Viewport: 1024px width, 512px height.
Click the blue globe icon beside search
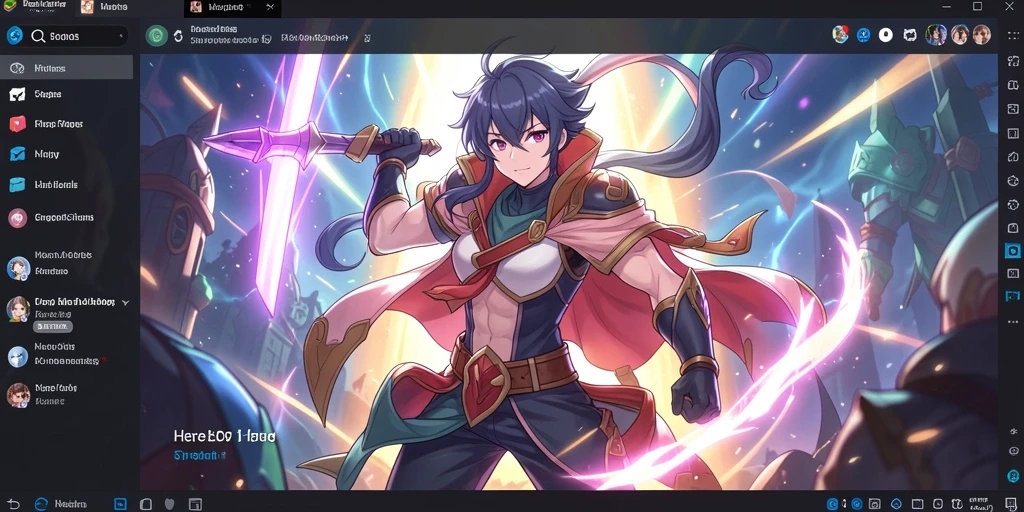click(x=14, y=36)
